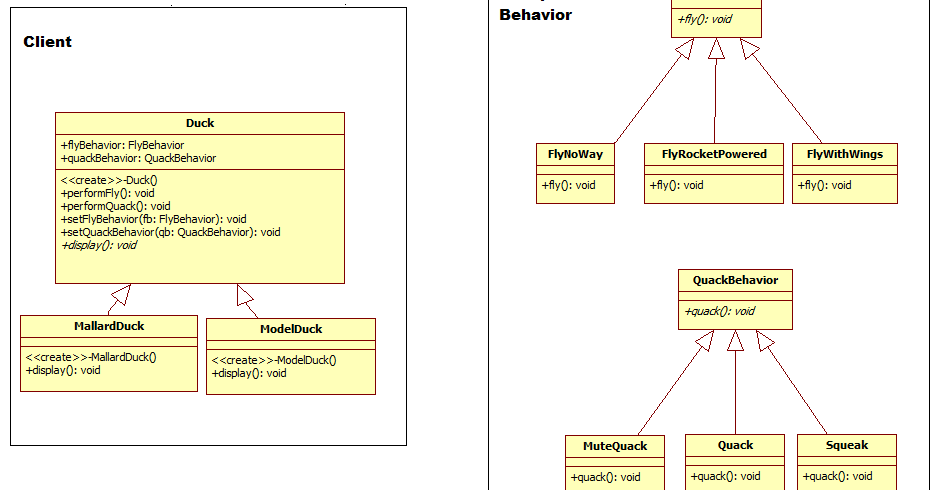935x490 pixels.
Task: Click FlyNoWay's +fly(): void operation
Action: (x=568, y=185)
